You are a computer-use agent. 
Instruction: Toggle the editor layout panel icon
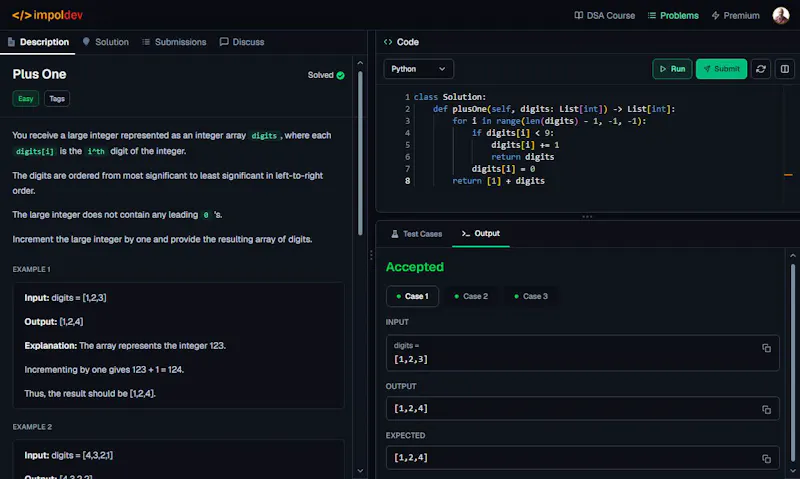click(785, 69)
